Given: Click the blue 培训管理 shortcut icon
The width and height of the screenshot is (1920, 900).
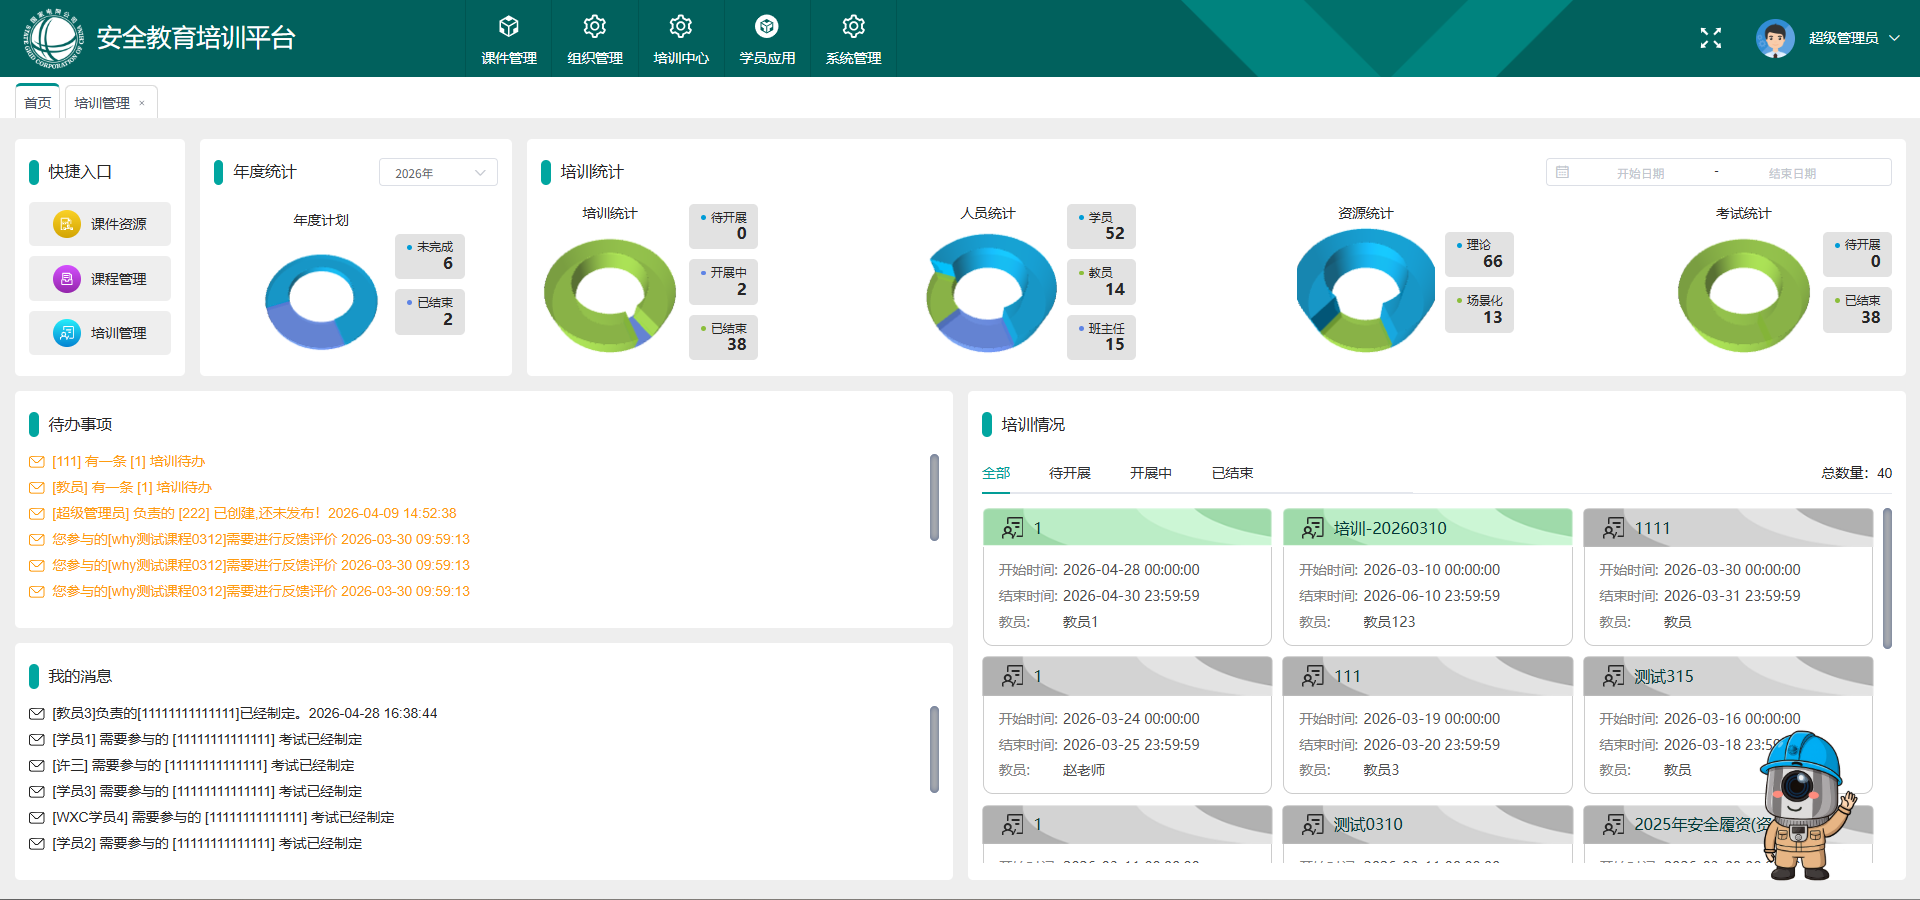Looking at the screenshot, I should click(x=67, y=333).
